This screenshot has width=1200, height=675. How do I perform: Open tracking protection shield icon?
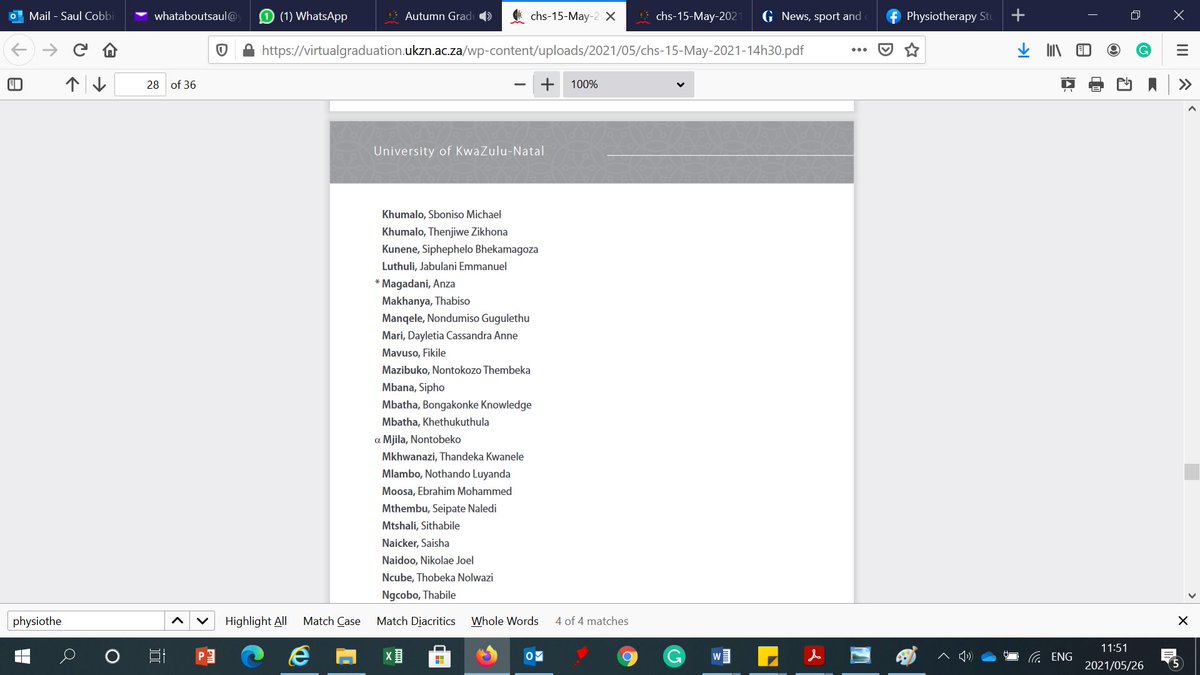[x=223, y=51]
